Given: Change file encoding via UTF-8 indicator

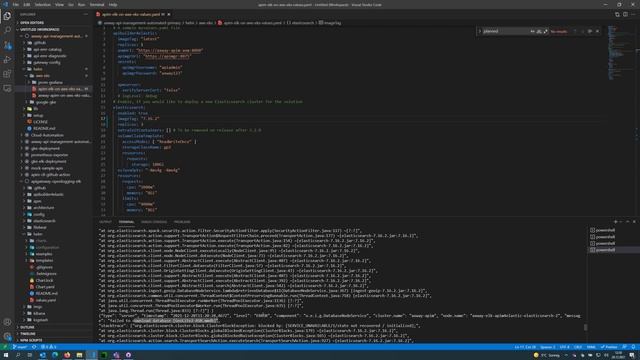Looking at the screenshot, I should pyautogui.click(x=564, y=347).
